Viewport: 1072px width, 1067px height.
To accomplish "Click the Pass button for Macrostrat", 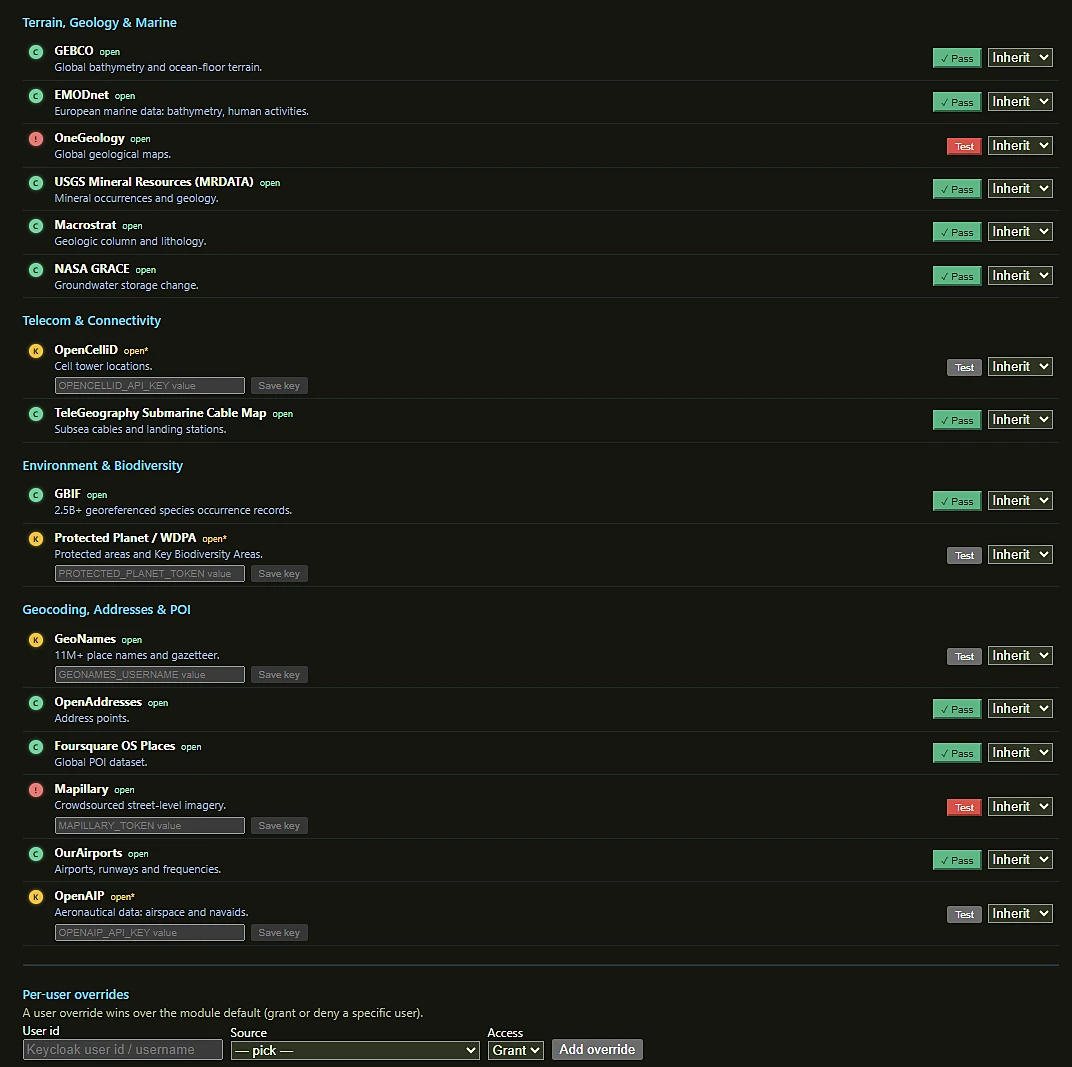I will (957, 232).
